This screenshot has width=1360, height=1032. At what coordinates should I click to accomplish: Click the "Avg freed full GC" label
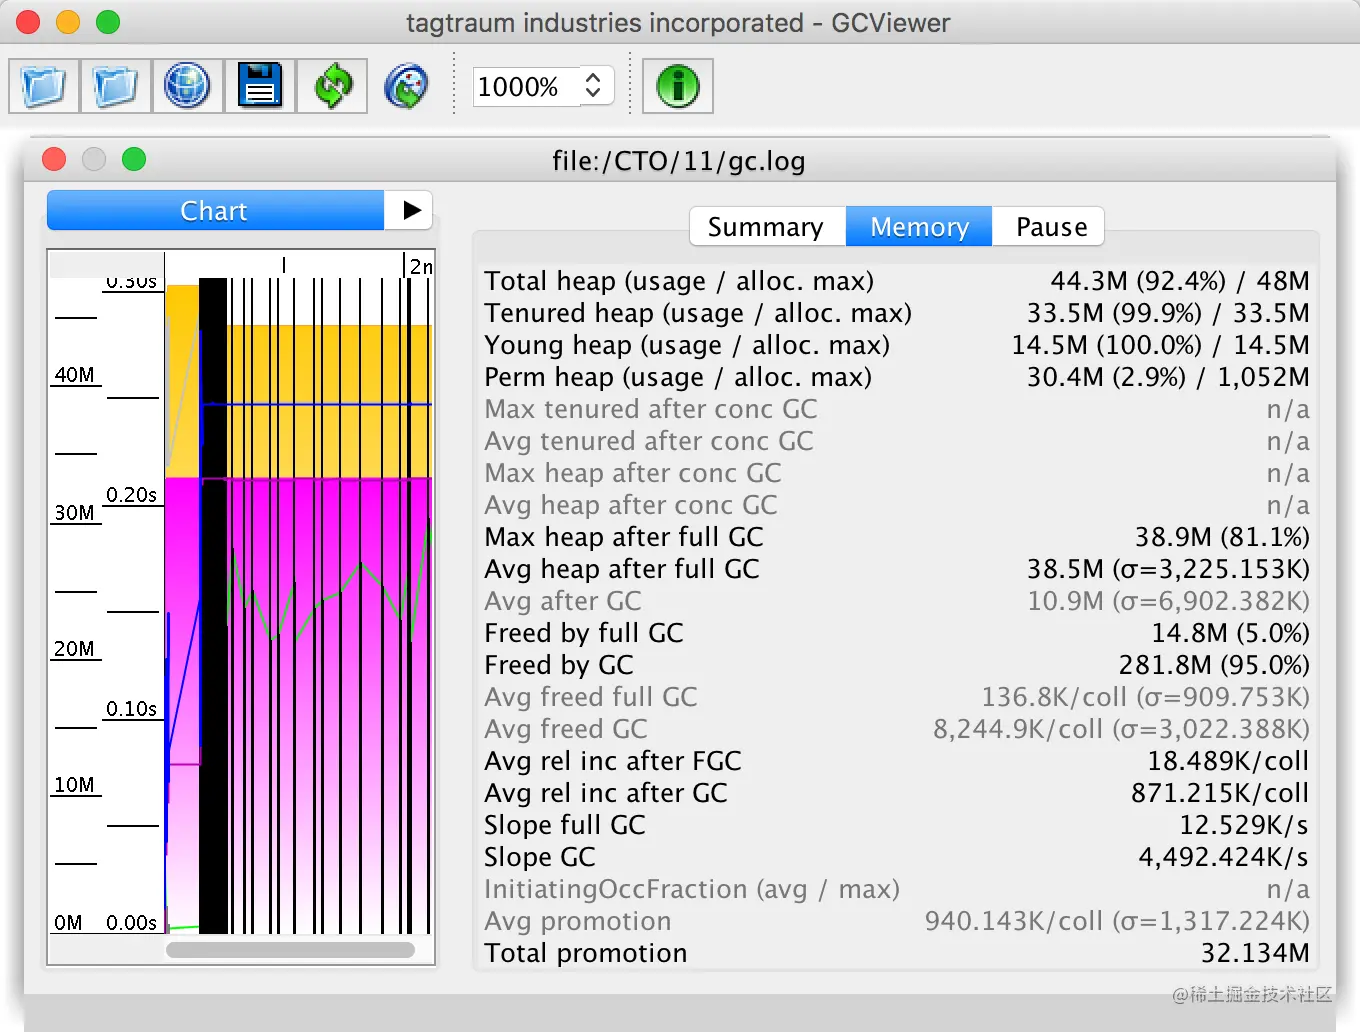591,697
